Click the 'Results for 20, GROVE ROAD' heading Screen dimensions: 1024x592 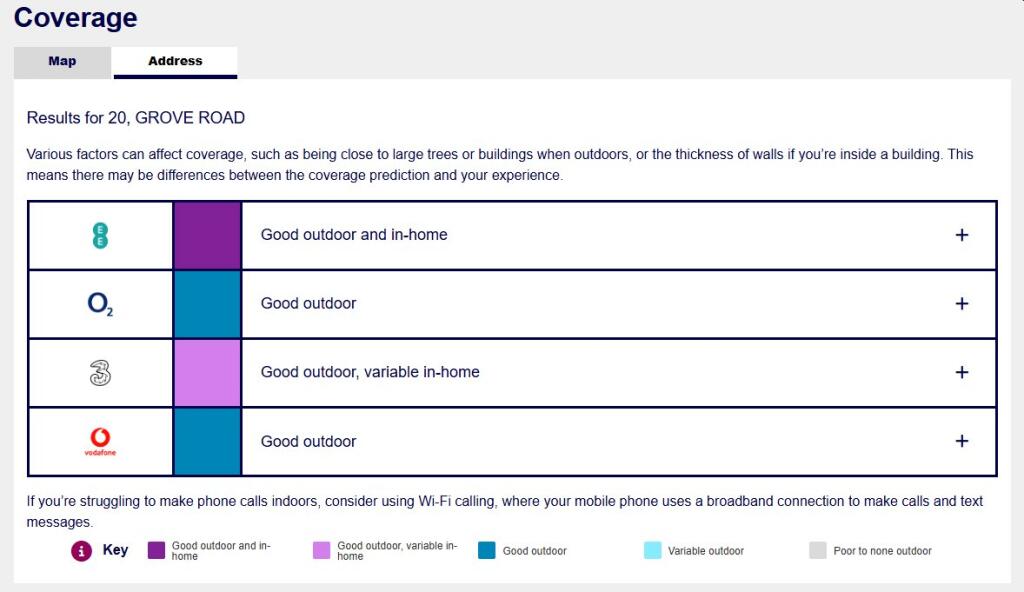(136, 118)
